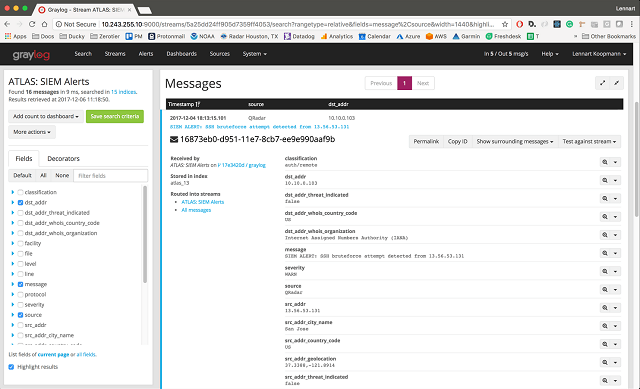Screen dimensions: 640x389
Task: Click the magnifier icon for the src_addr field
Action: pyautogui.click(x=605, y=308)
